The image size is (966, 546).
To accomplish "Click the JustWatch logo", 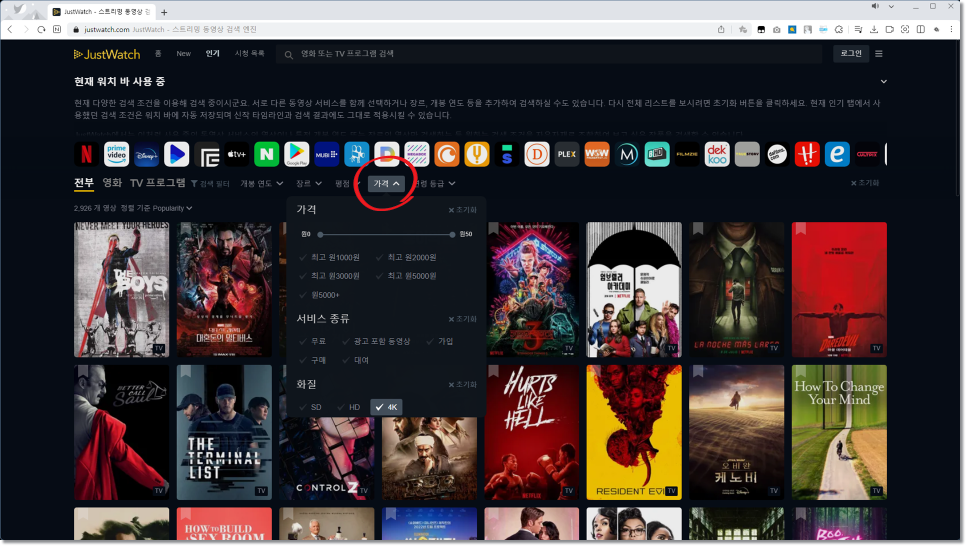I will tap(107, 54).
